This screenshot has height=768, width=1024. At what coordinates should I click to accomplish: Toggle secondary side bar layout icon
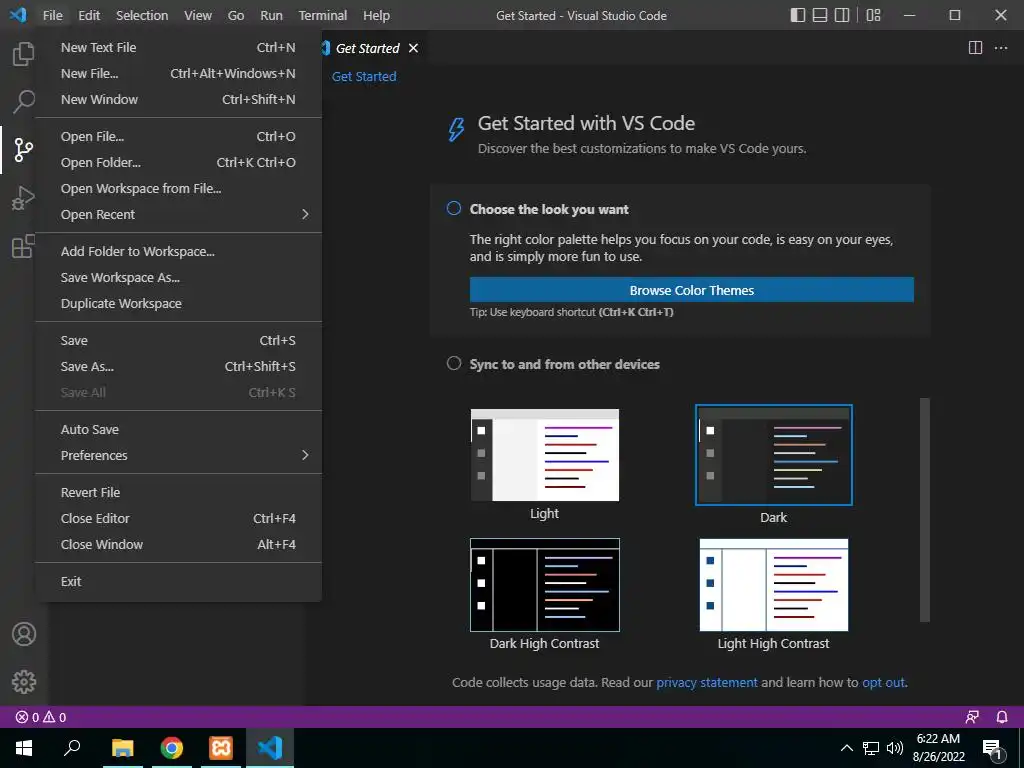click(842, 15)
